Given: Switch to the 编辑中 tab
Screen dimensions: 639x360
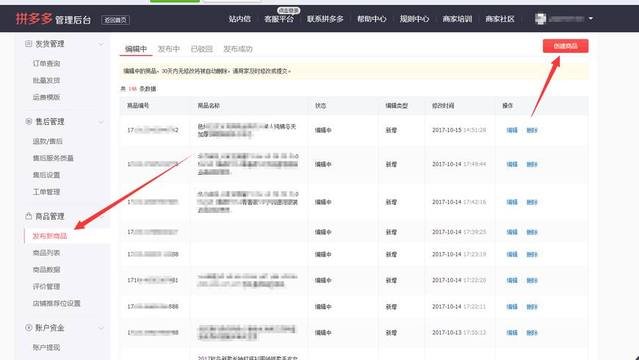Looking at the screenshot, I should (136, 49).
